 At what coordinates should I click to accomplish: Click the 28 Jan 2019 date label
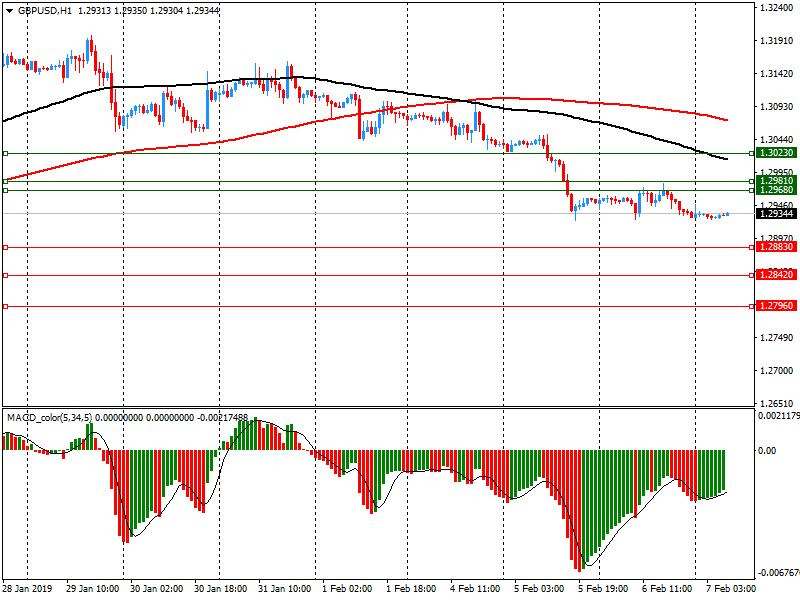coord(27,590)
